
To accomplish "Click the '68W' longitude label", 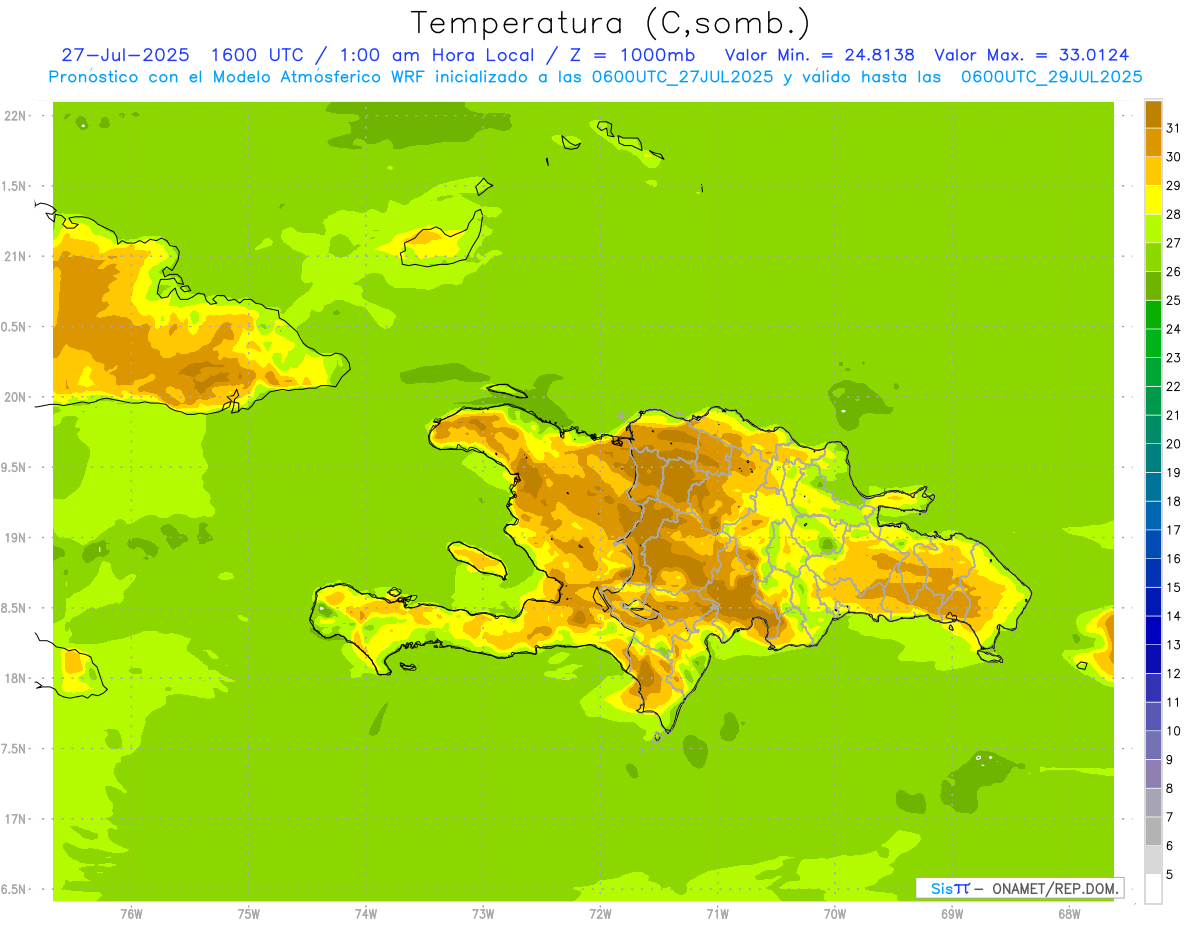I will tap(1069, 914).
